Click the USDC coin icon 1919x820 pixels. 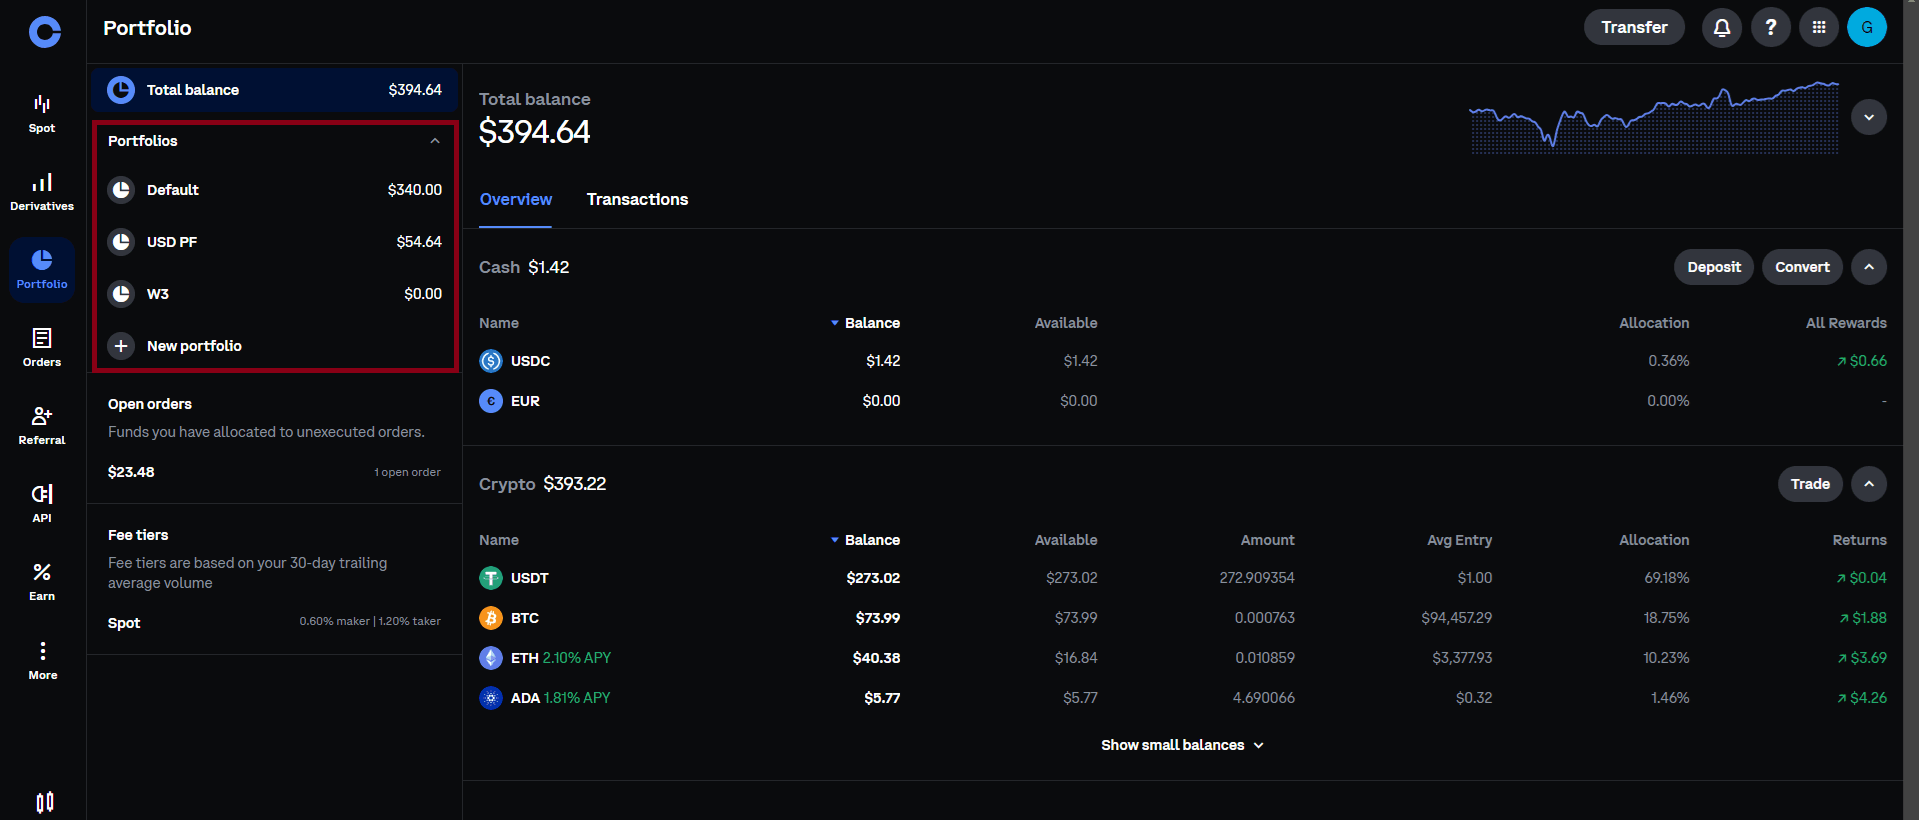point(491,361)
